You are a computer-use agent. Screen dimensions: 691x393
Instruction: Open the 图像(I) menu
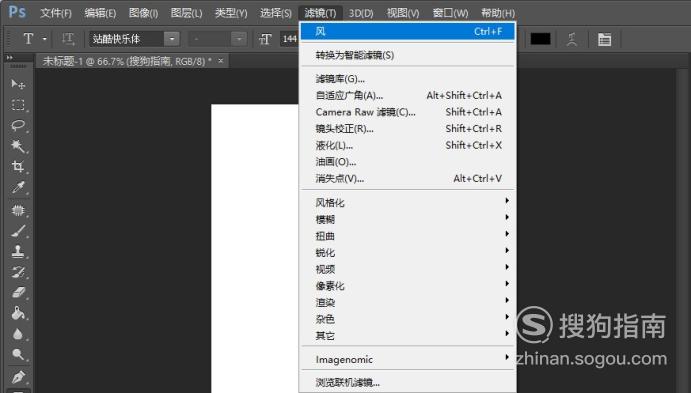143,13
